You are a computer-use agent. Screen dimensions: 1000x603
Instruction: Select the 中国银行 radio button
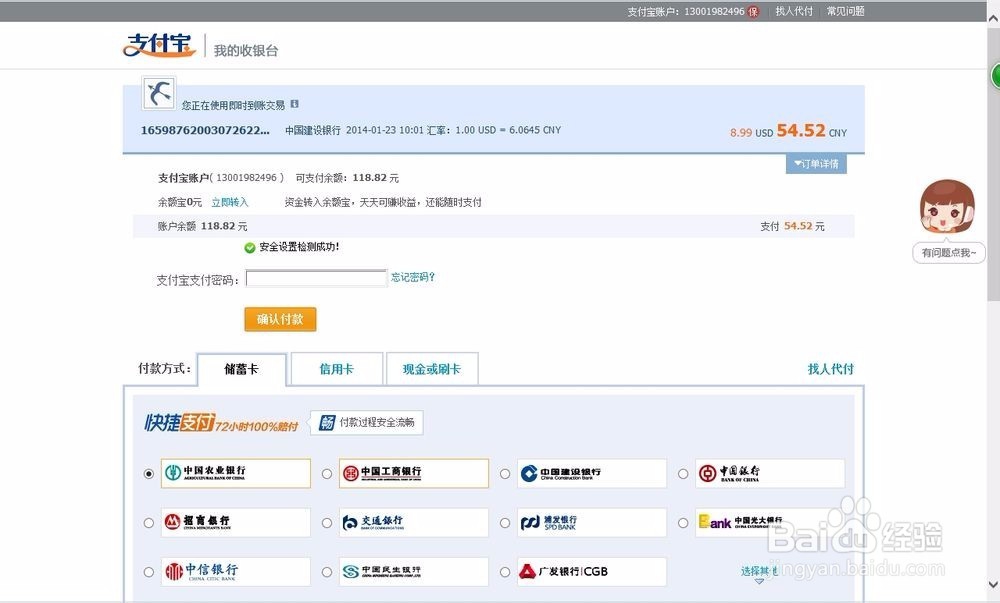683,474
